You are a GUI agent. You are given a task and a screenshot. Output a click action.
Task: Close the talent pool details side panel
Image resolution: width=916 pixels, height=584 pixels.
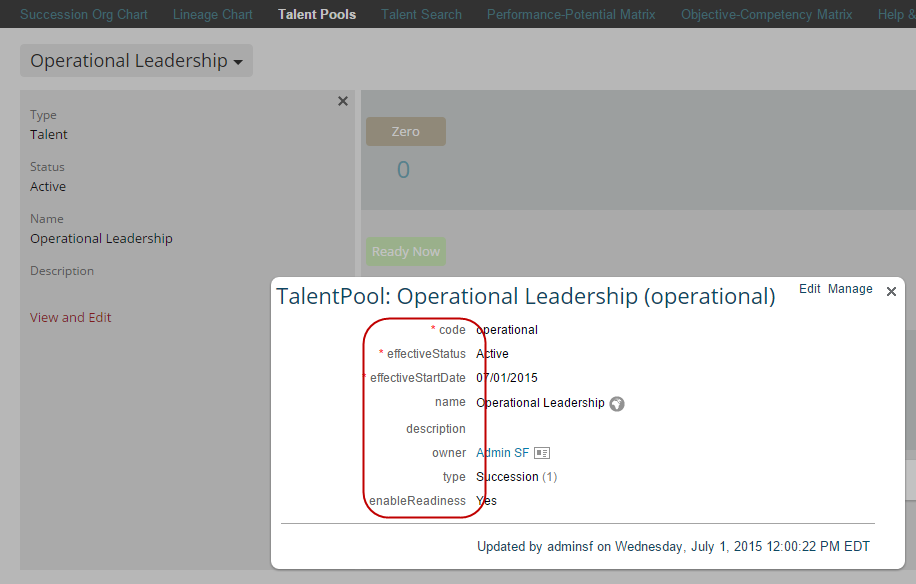tap(343, 101)
